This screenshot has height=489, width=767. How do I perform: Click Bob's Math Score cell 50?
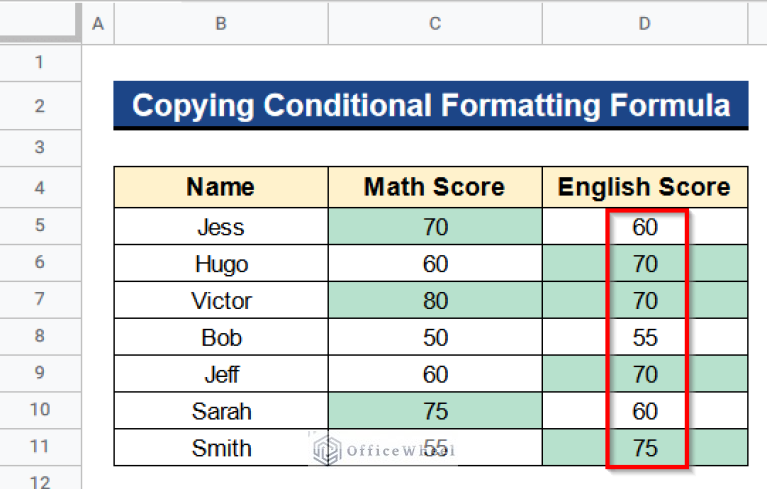pos(435,338)
